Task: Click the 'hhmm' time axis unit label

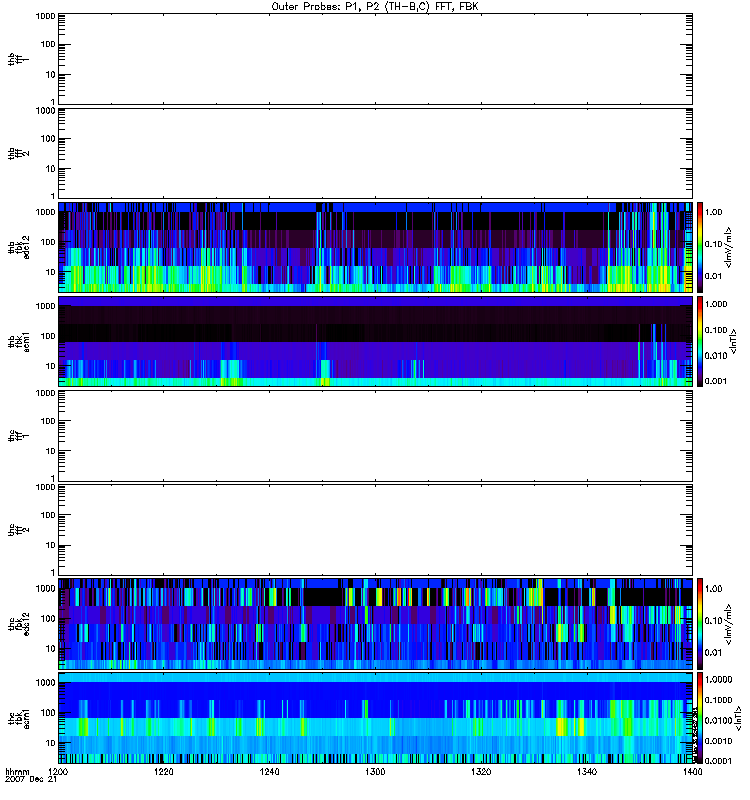Action: [x=16, y=772]
